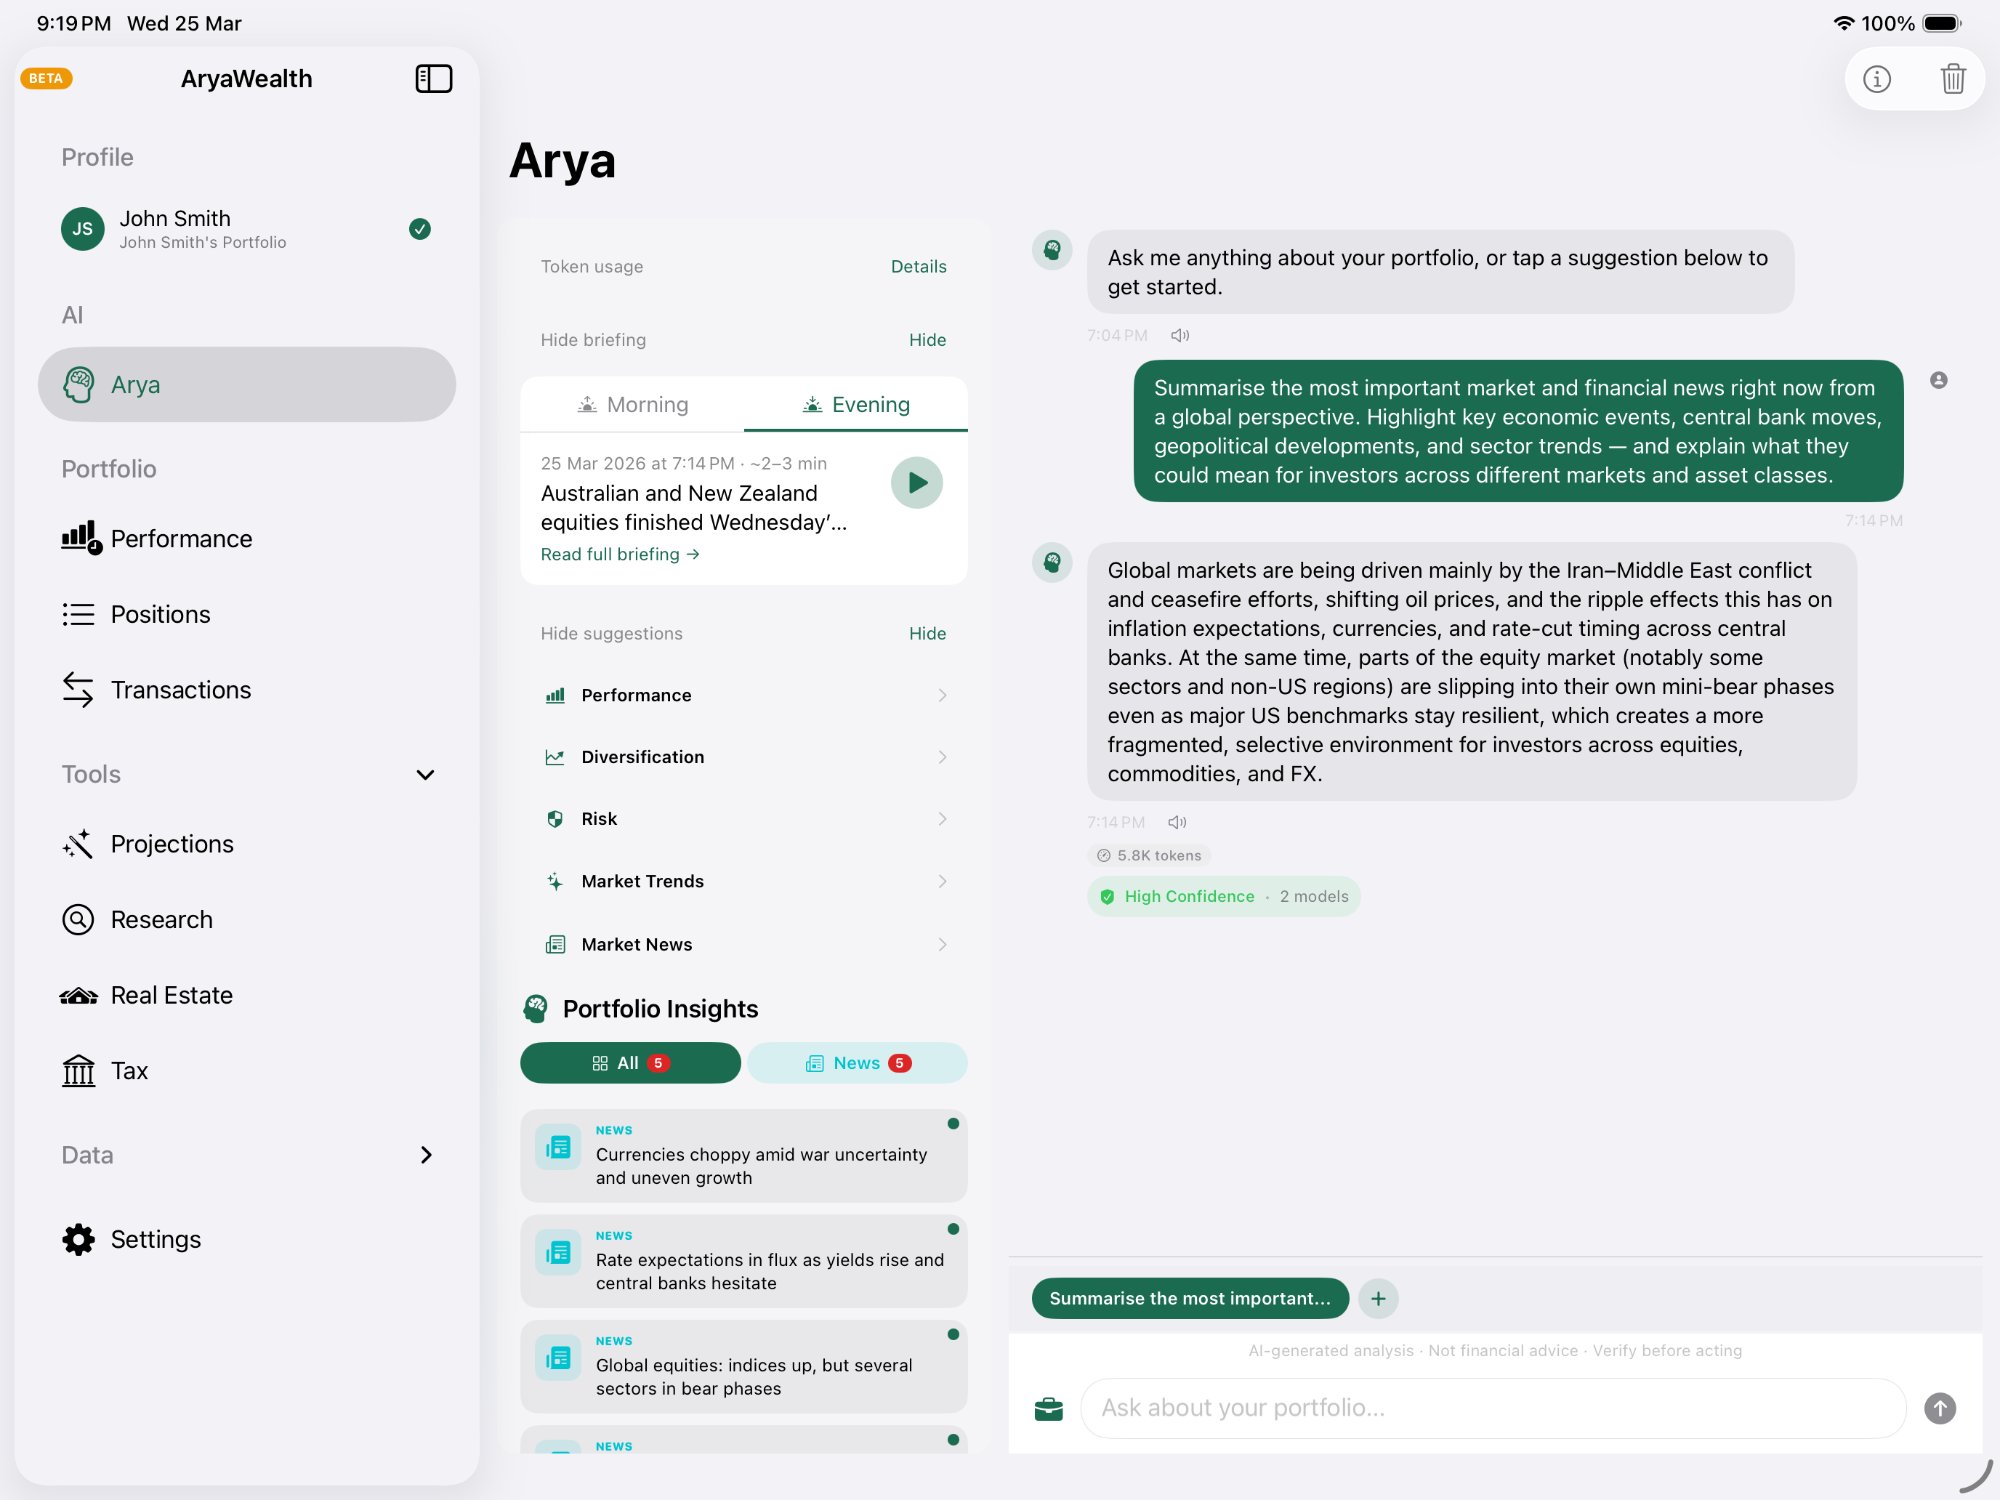Toggle the sidebar visibility icon

(x=434, y=78)
